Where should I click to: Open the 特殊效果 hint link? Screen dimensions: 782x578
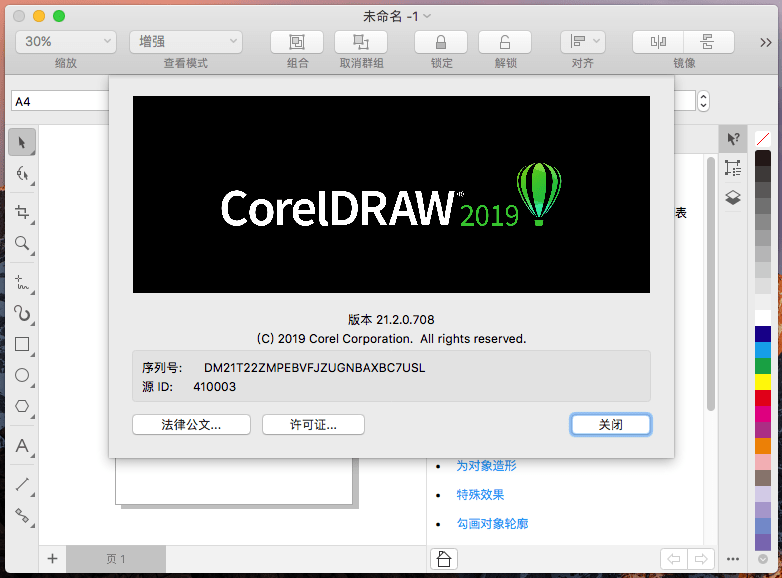480,495
